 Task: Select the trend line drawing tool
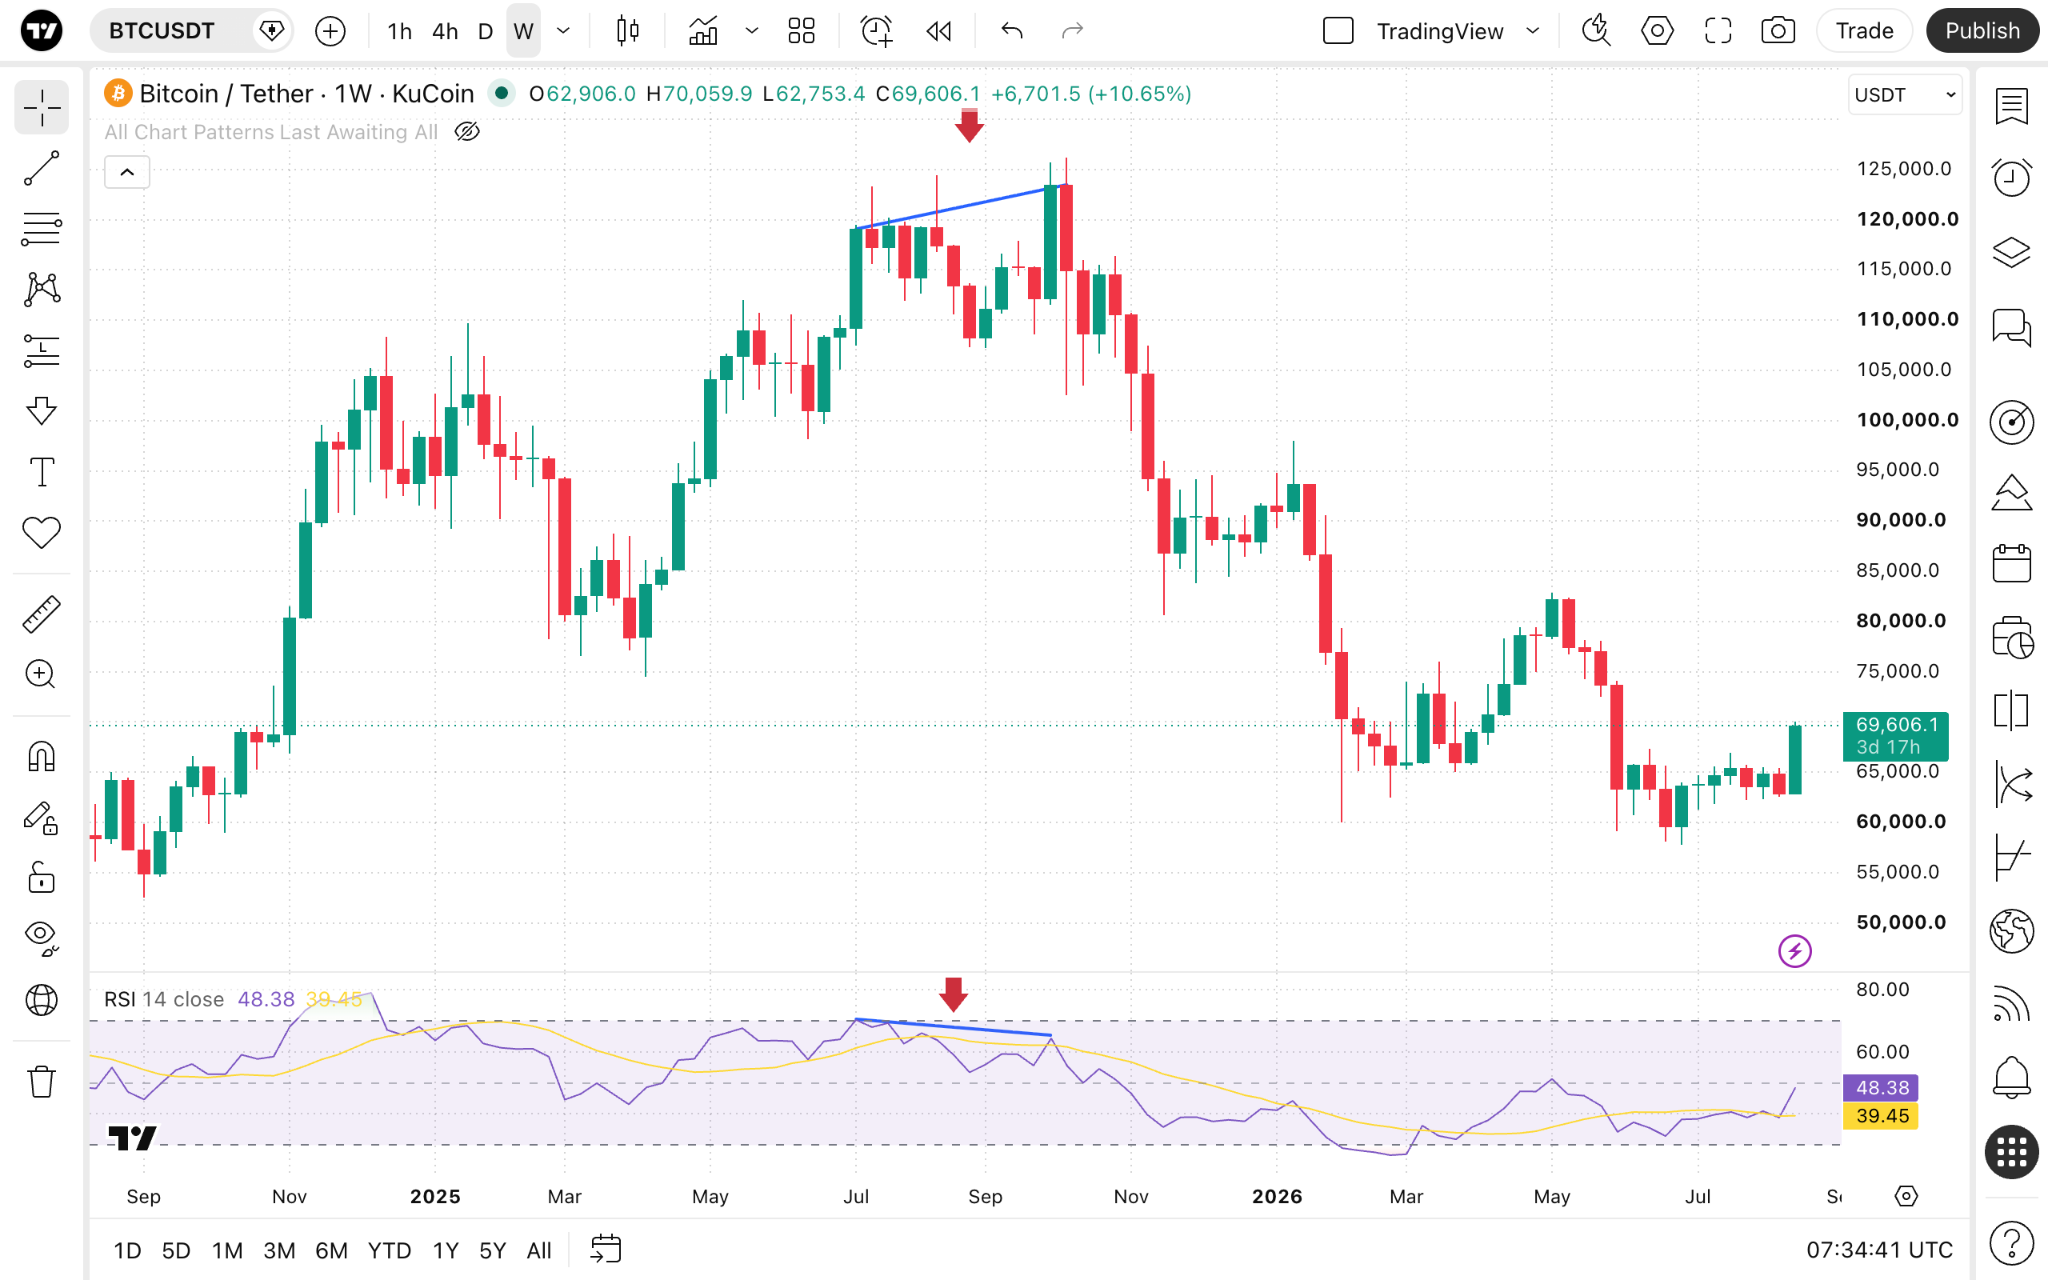click(x=41, y=168)
